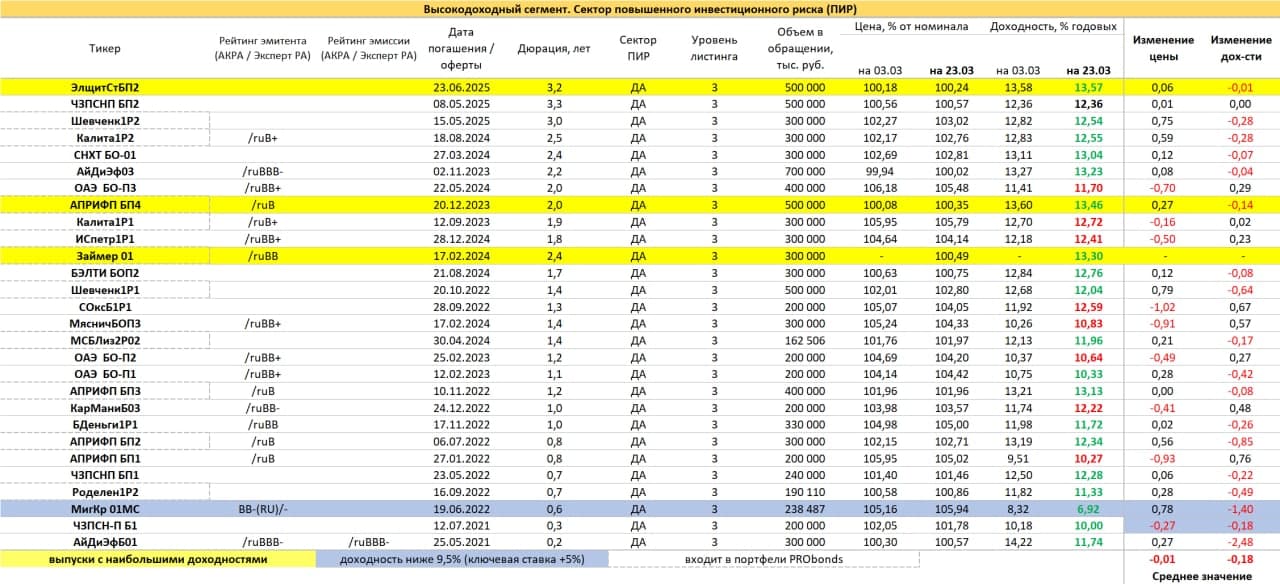Select the Высокодоходный сегмент title banner
Screen dimensions: 1280x584
coord(640,9)
